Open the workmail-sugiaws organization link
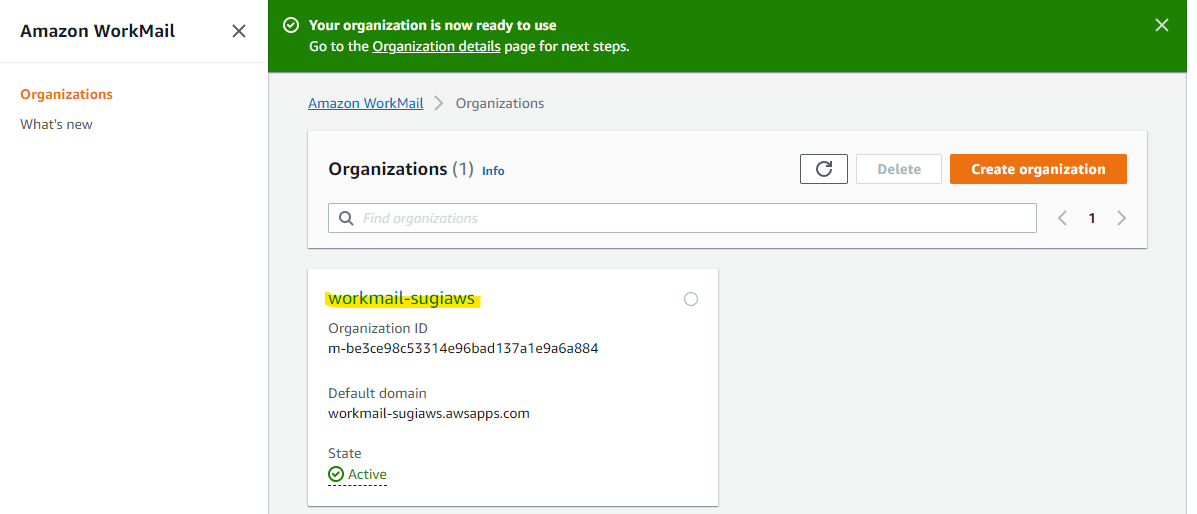 (x=402, y=299)
